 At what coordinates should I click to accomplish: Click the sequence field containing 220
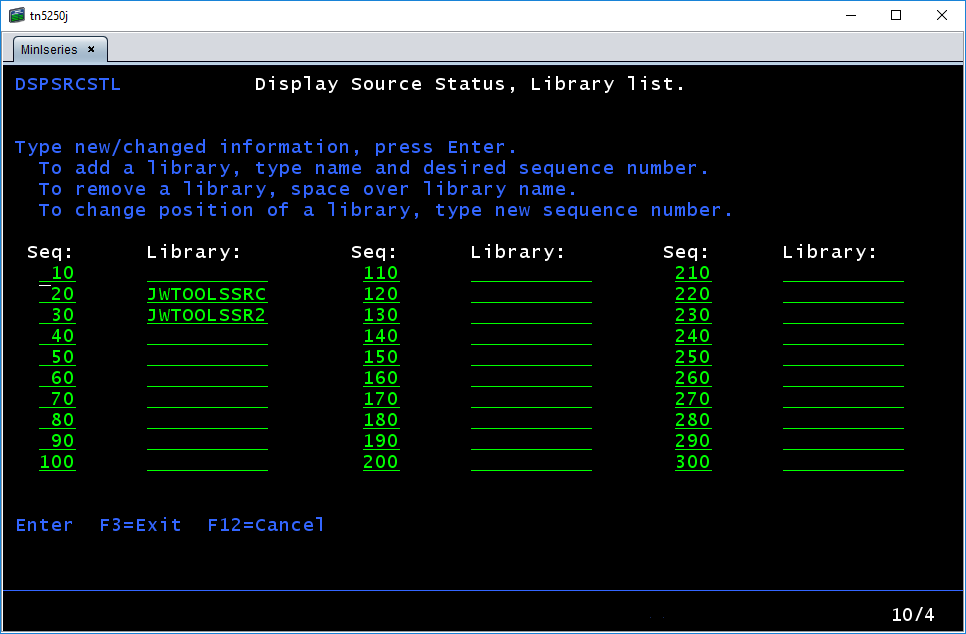point(693,294)
